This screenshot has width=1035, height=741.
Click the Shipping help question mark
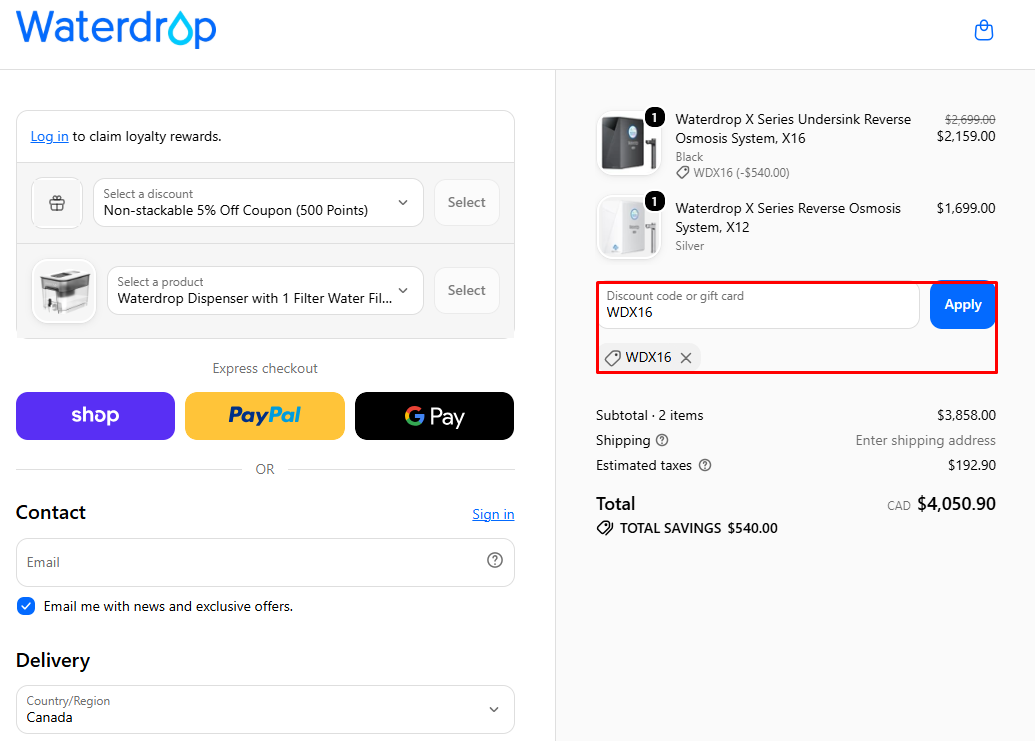click(662, 440)
